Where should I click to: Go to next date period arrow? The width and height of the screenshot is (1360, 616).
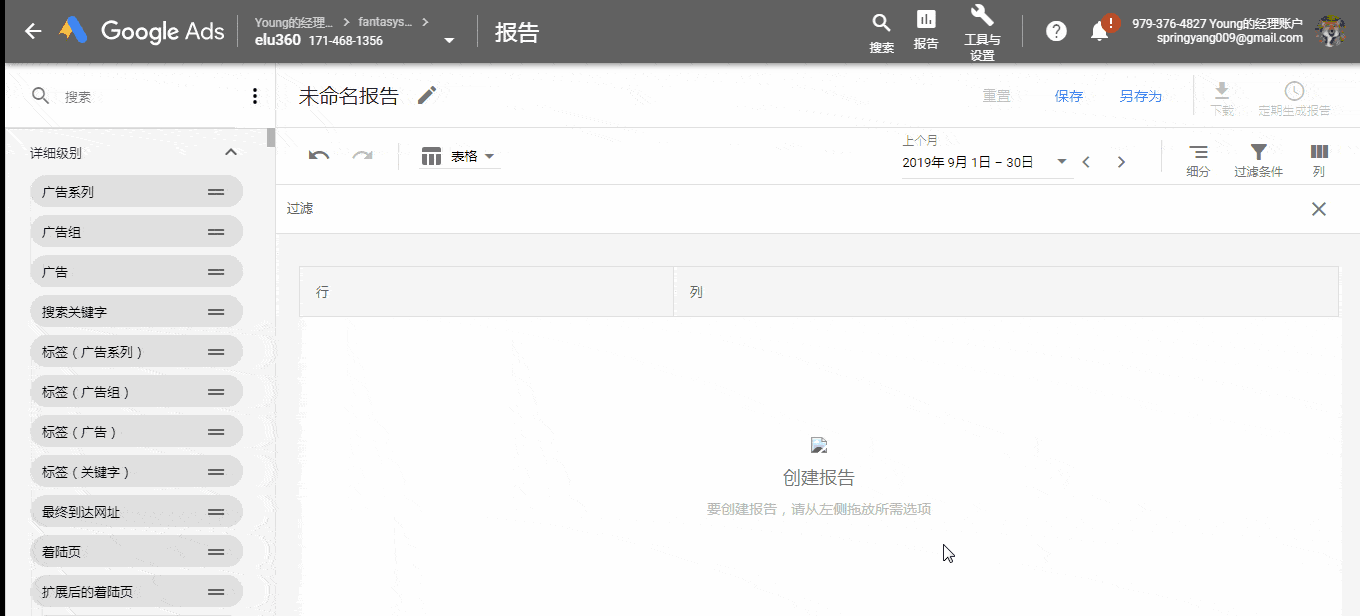pos(1121,162)
